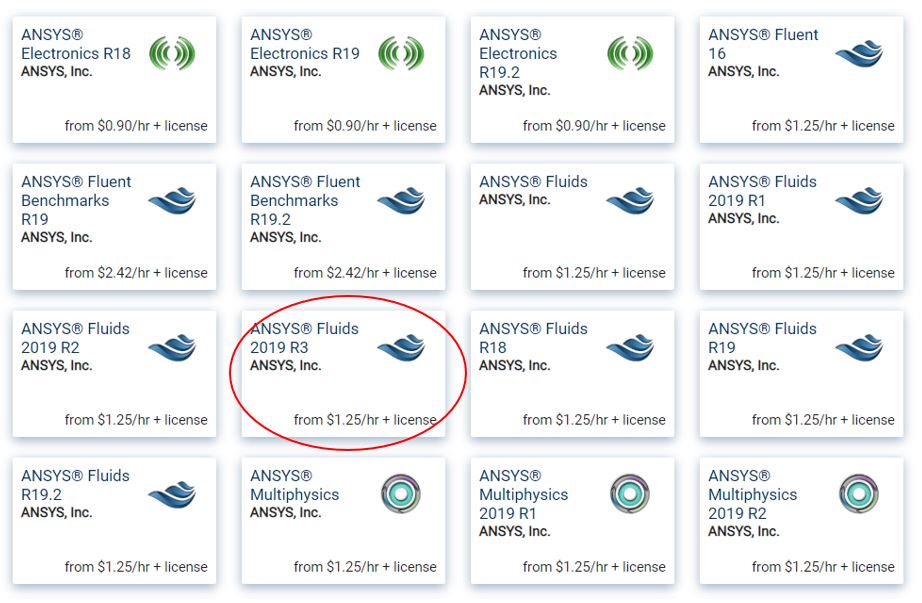This screenshot has height=603, width=922.
Task: Open ANSYS Fluent Benchmarks R19 title
Action: point(76,201)
